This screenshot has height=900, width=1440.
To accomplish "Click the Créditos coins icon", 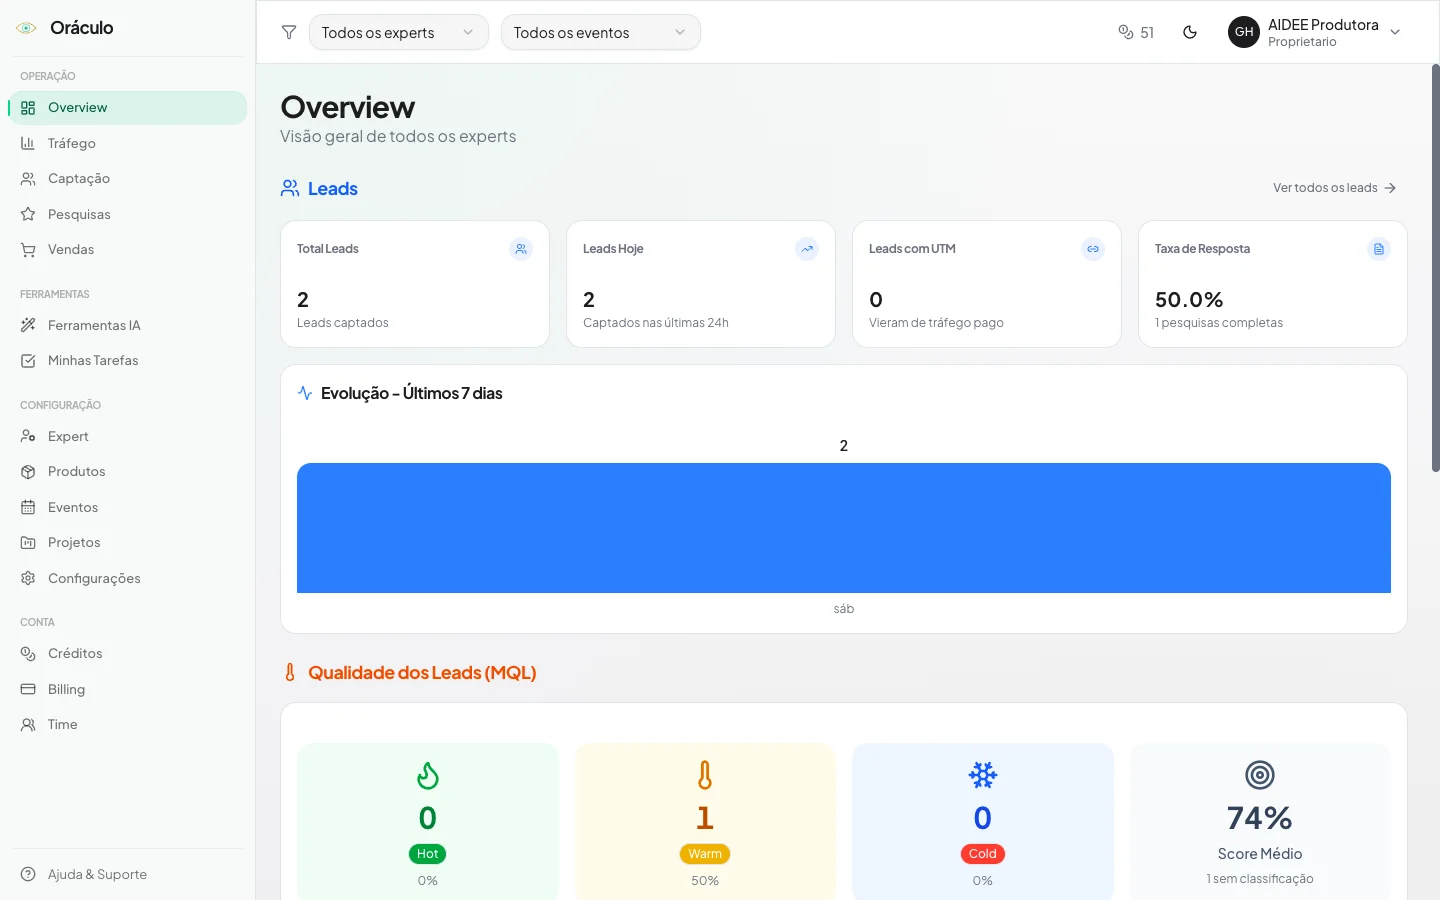I will (28, 654).
